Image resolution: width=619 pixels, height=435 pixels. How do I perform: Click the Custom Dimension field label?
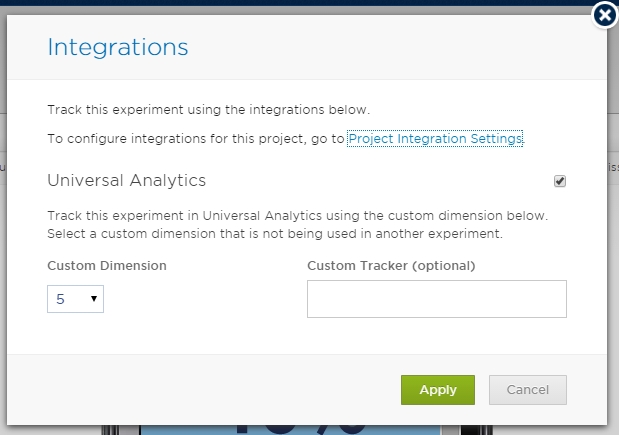[x=107, y=266]
